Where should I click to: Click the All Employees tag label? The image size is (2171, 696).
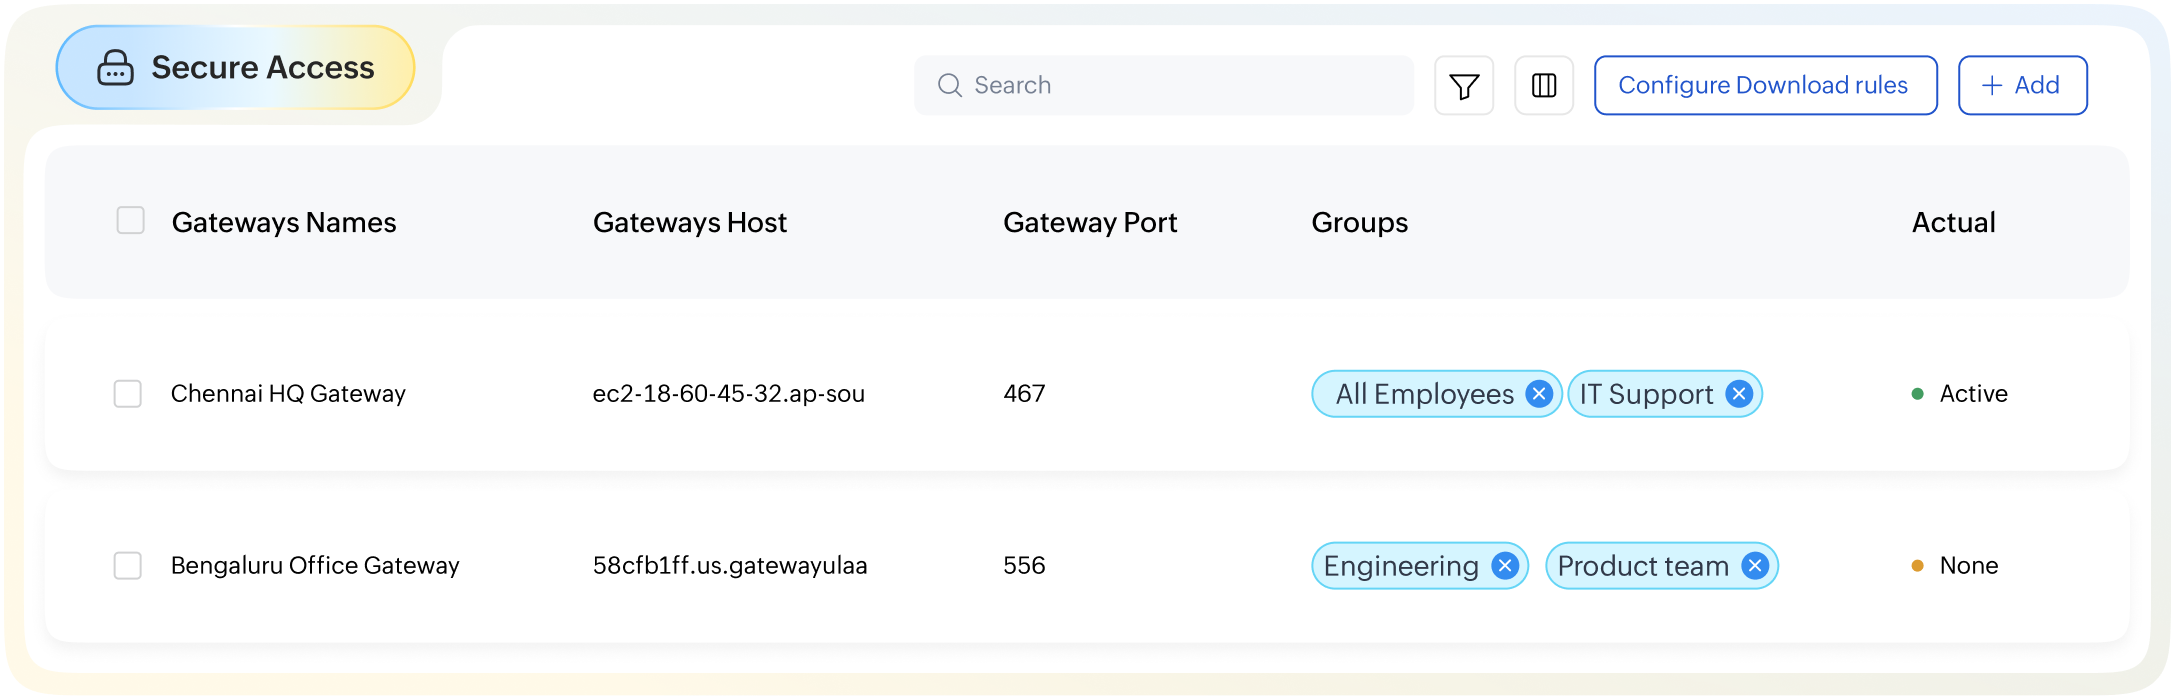pos(1424,394)
